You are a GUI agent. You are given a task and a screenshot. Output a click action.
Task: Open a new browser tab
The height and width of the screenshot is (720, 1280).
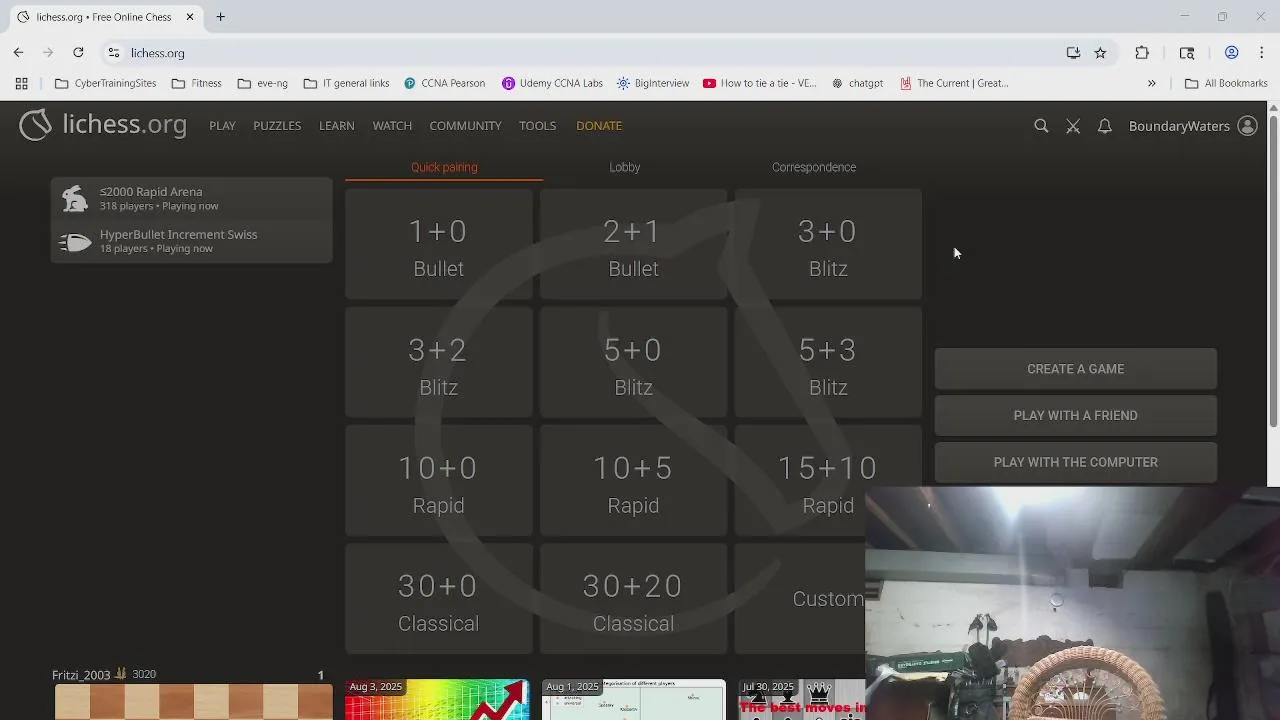220,17
